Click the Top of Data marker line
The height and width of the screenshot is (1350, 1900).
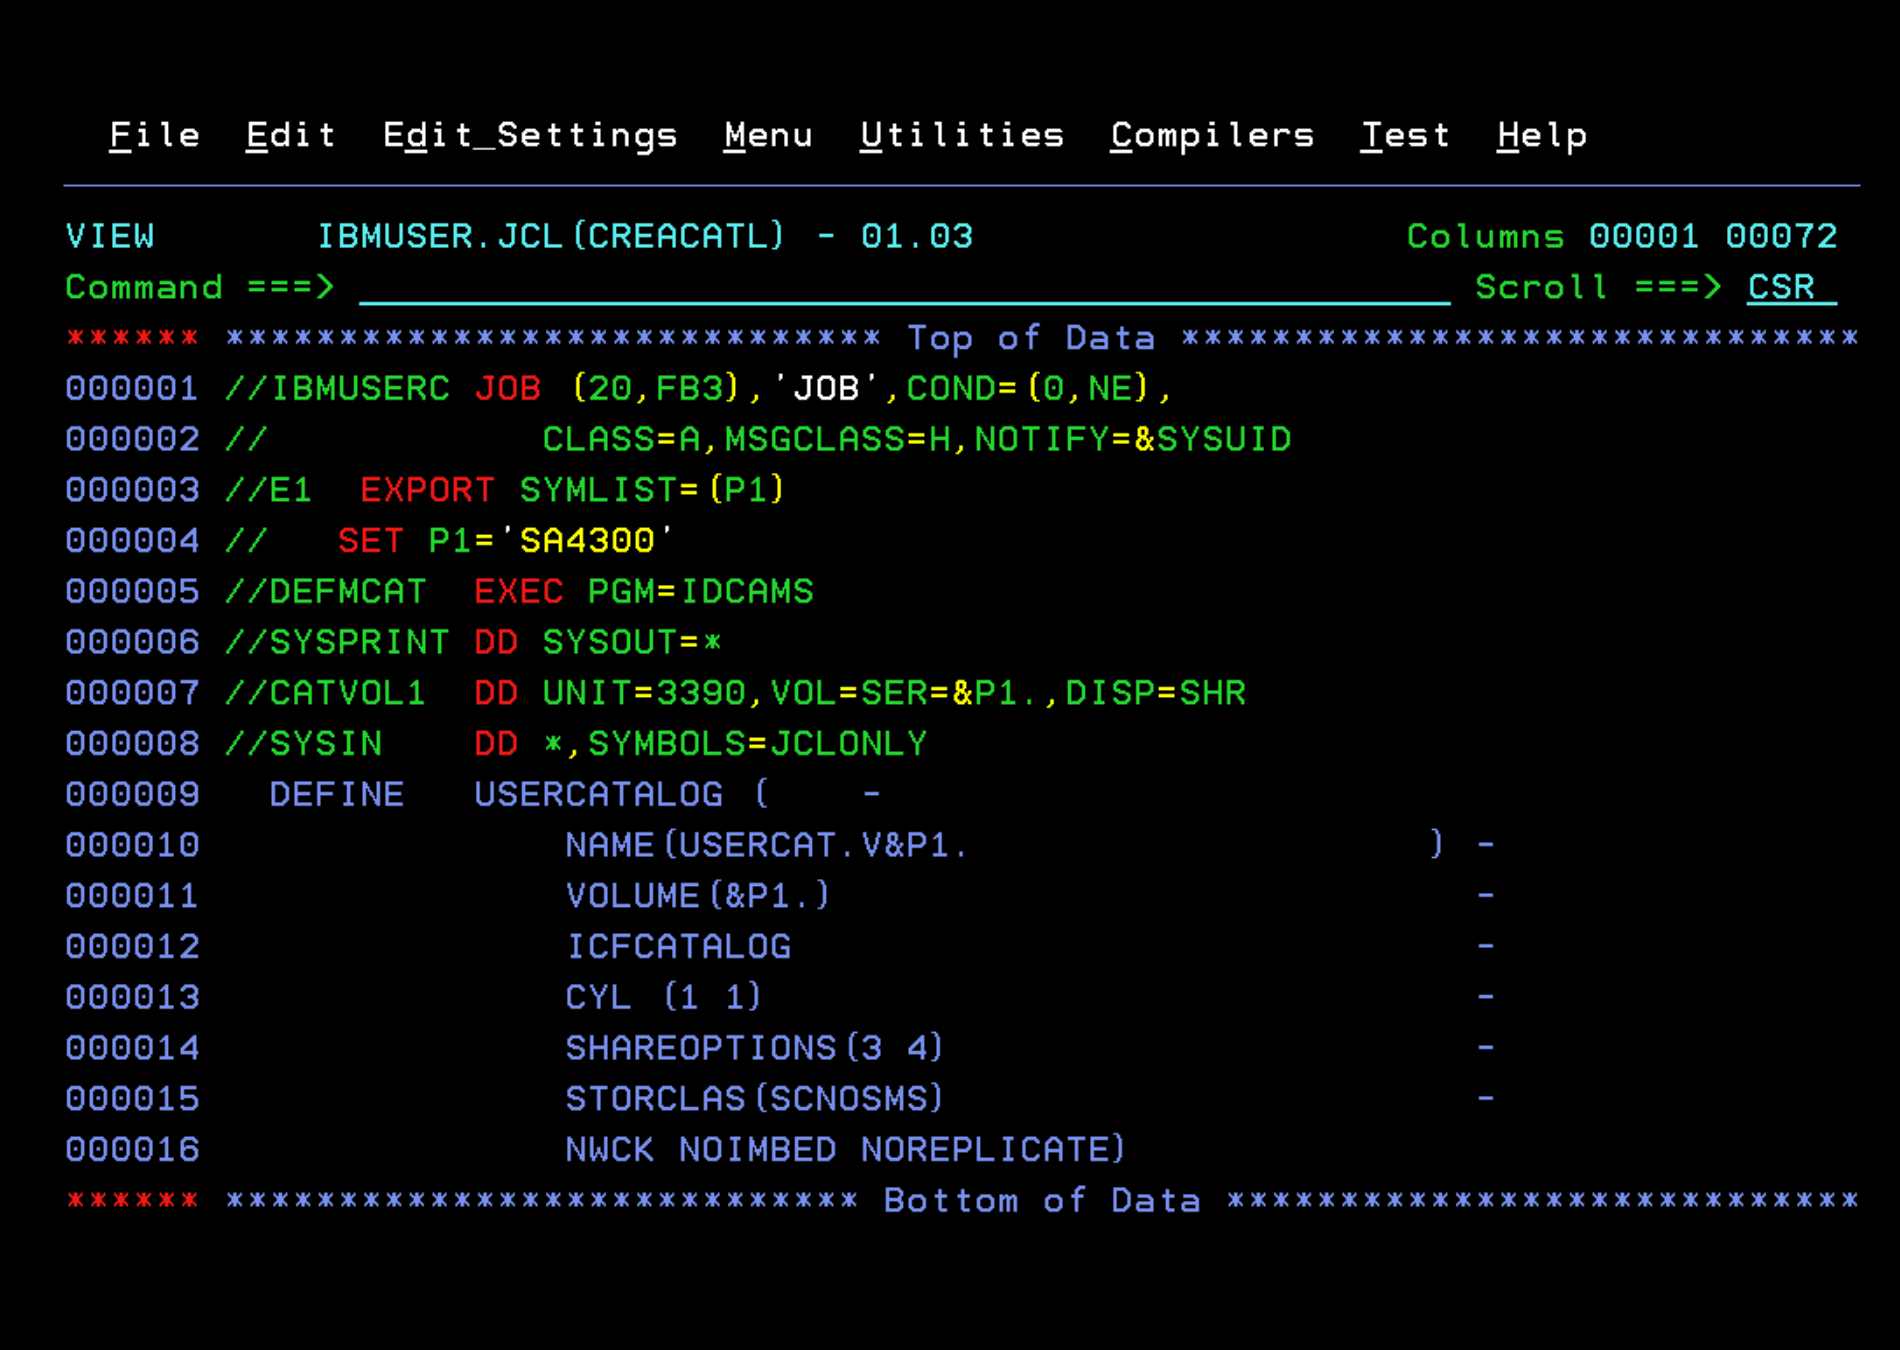1030,337
